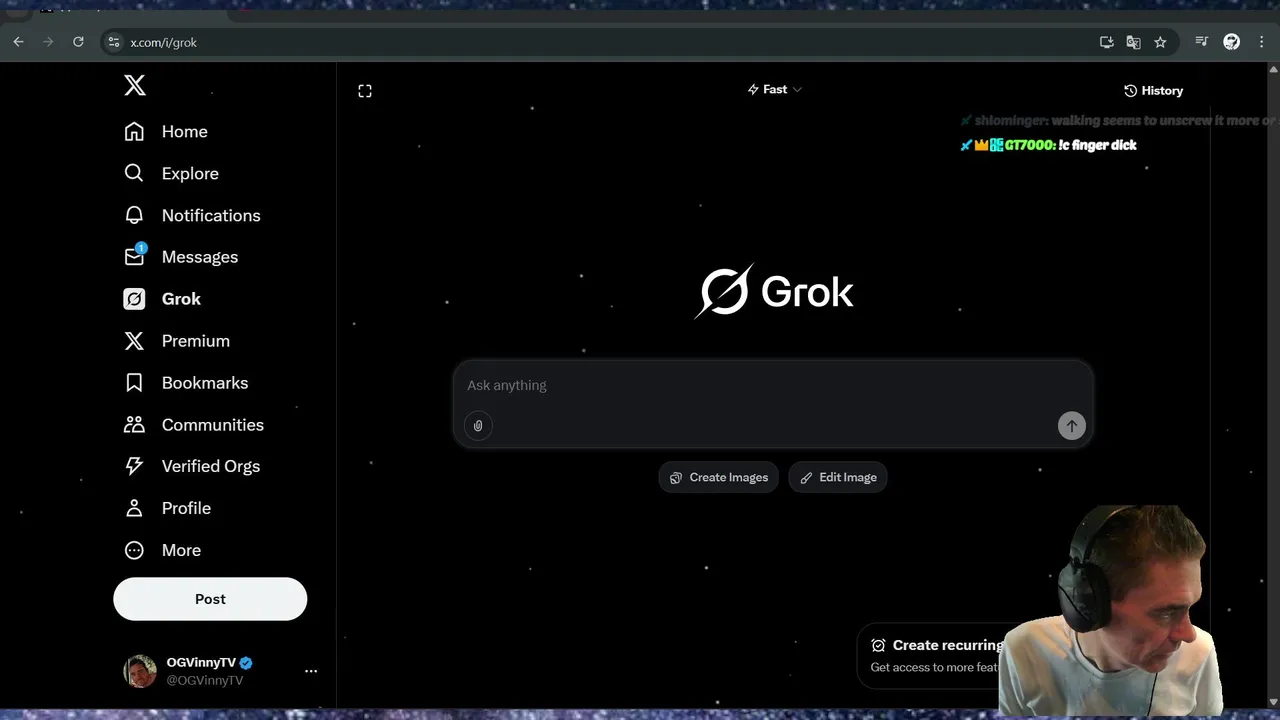The height and width of the screenshot is (720, 1280).
Task: Open the Bookmarks icon
Action: point(134,383)
